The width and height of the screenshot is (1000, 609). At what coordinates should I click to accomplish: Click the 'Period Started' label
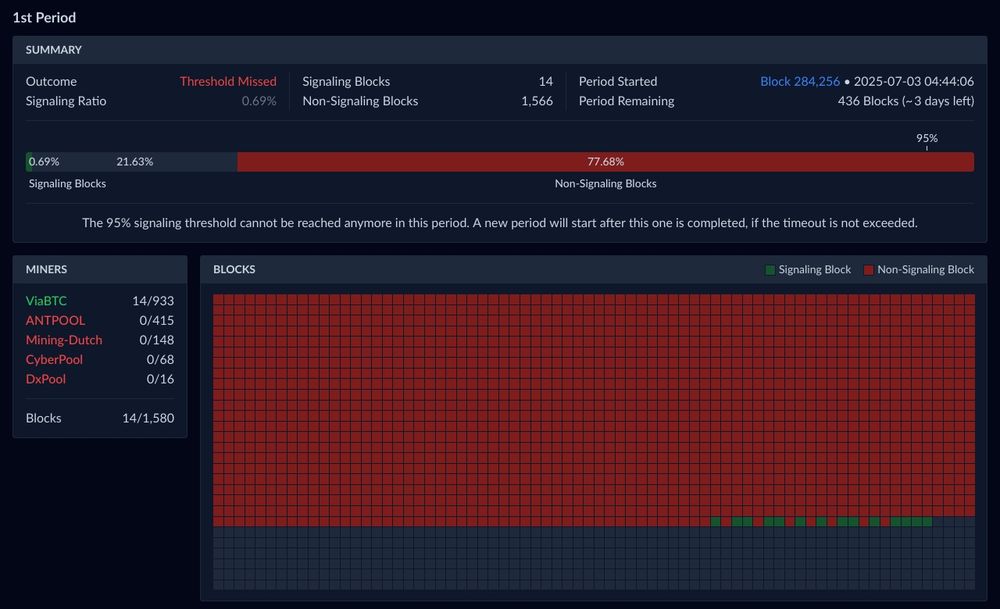click(x=618, y=81)
